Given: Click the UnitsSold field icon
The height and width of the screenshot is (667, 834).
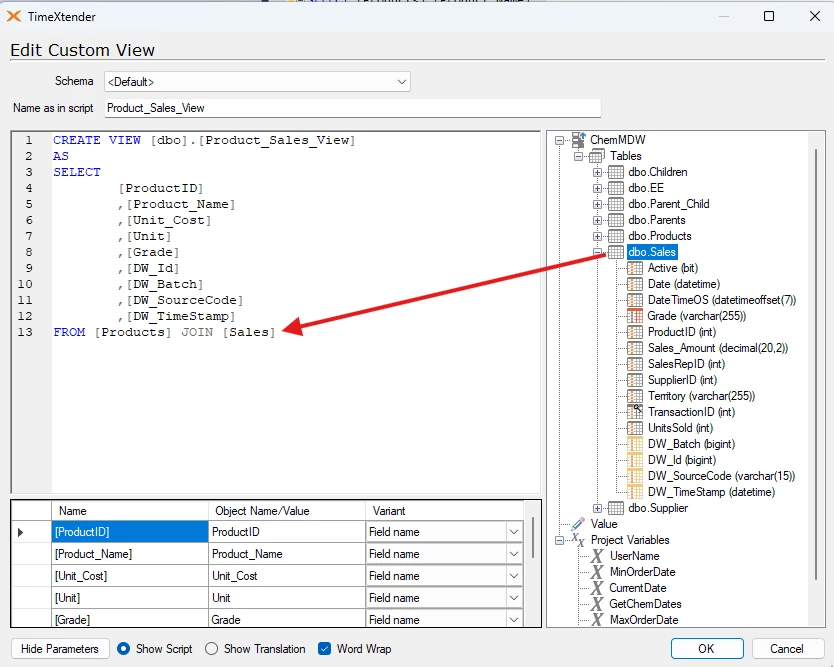Looking at the screenshot, I should (635, 428).
